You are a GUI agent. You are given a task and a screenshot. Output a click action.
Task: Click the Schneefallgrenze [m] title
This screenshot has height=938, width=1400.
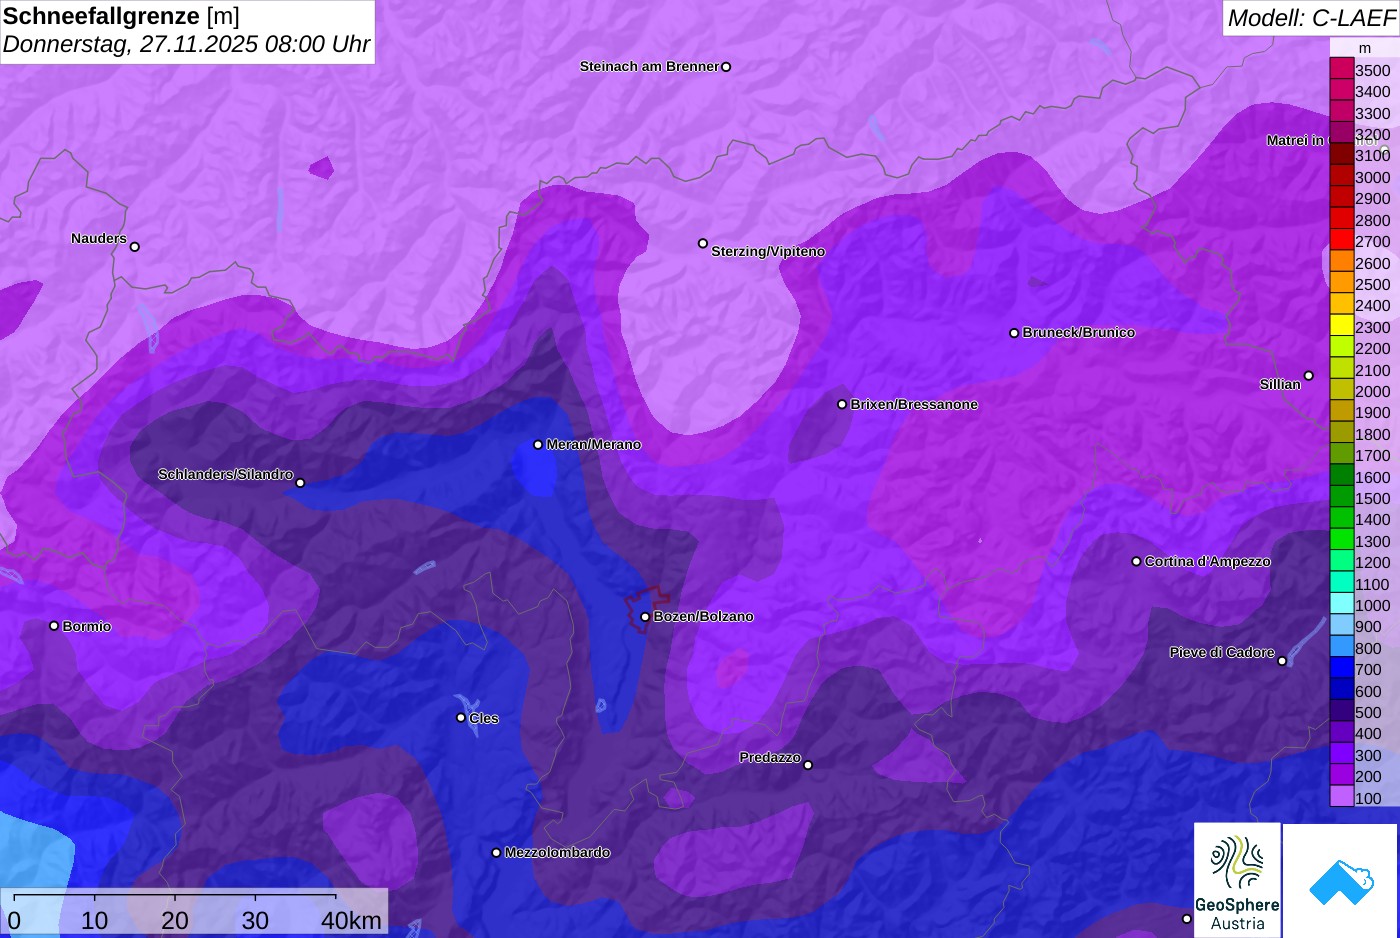click(x=121, y=16)
